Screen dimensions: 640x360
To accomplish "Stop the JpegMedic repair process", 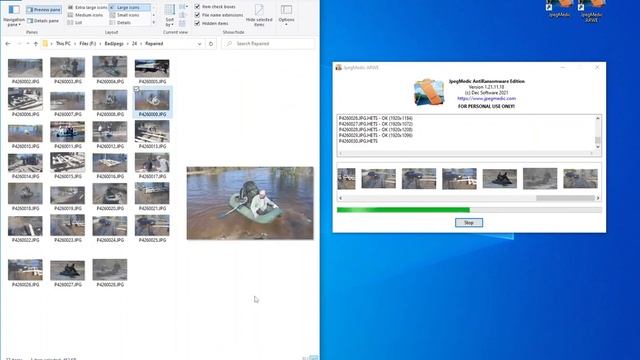I will (x=469, y=222).
